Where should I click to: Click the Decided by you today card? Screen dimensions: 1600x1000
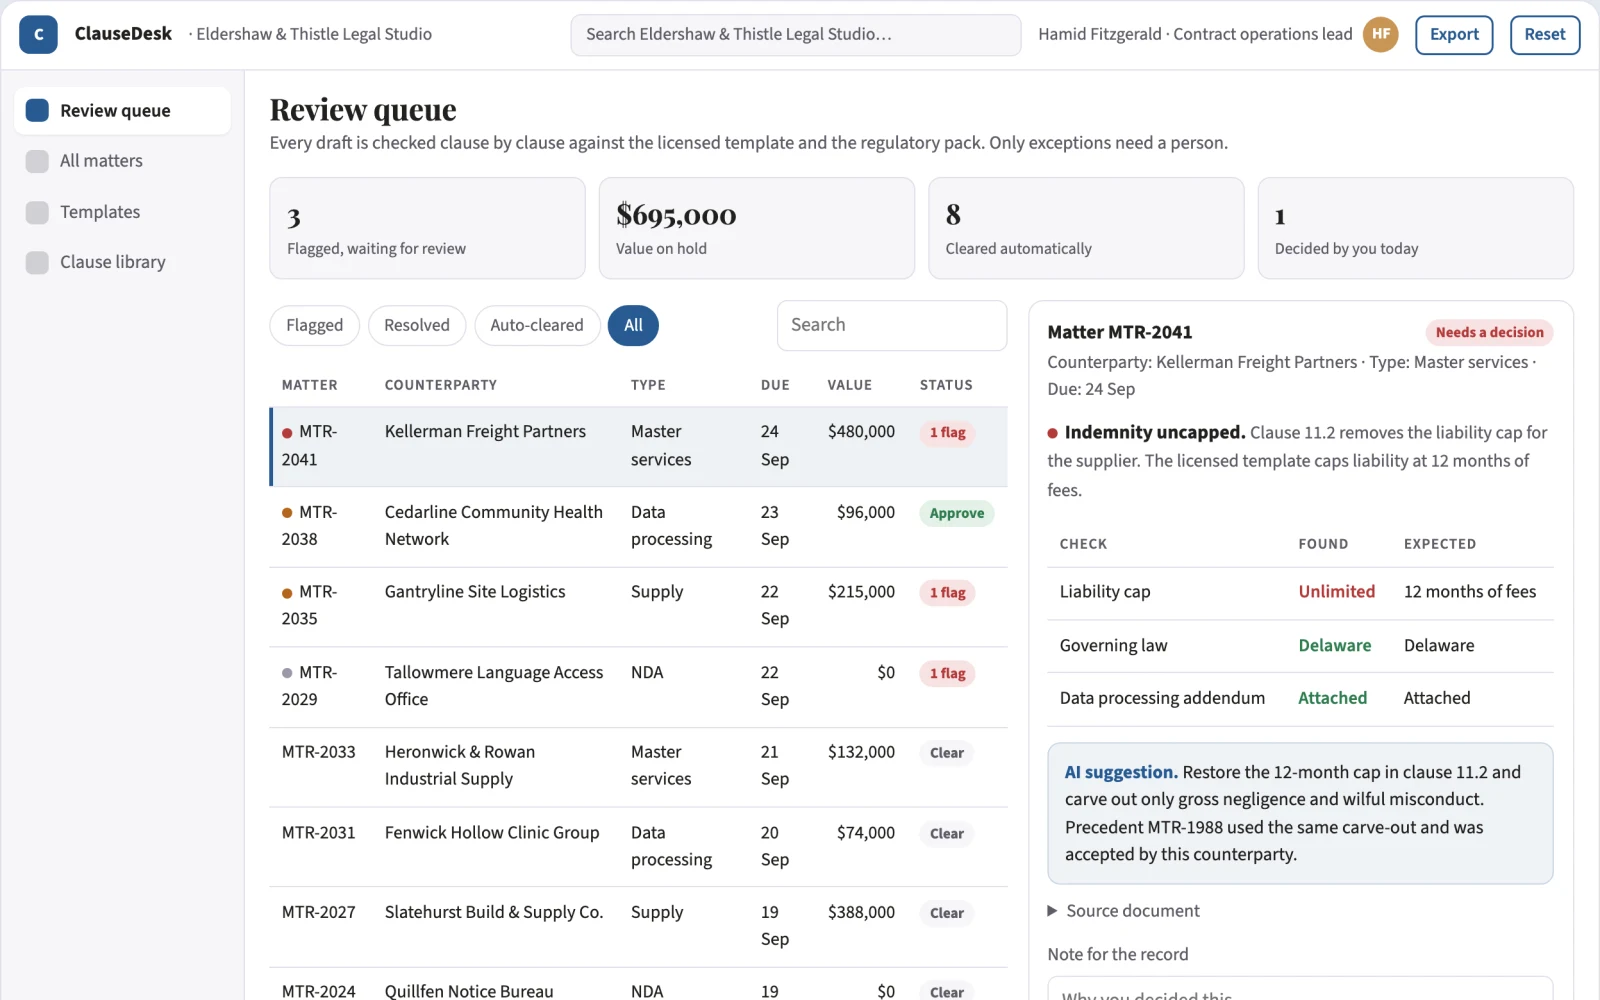(1415, 228)
